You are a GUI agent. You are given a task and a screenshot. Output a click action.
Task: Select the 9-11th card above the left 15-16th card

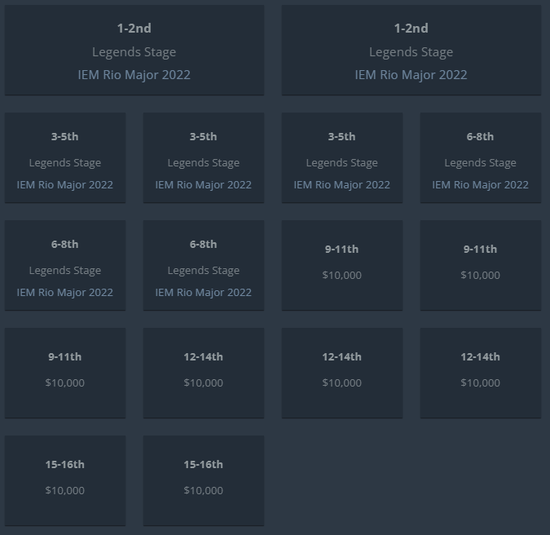pos(65,373)
